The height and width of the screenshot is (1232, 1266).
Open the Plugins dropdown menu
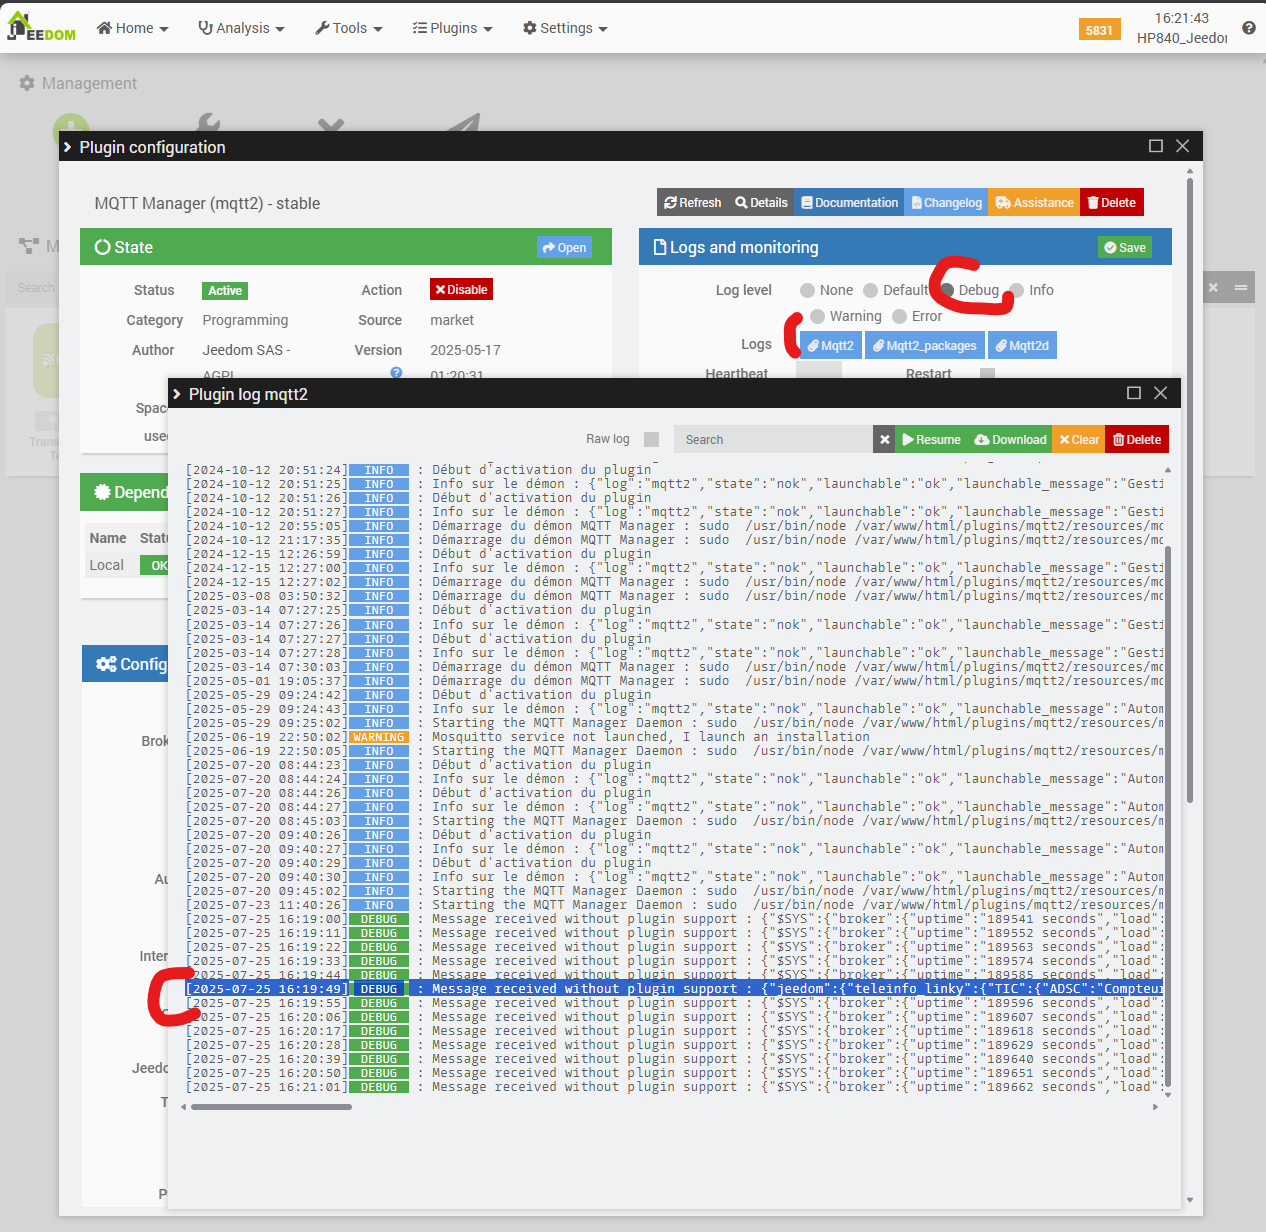452,28
